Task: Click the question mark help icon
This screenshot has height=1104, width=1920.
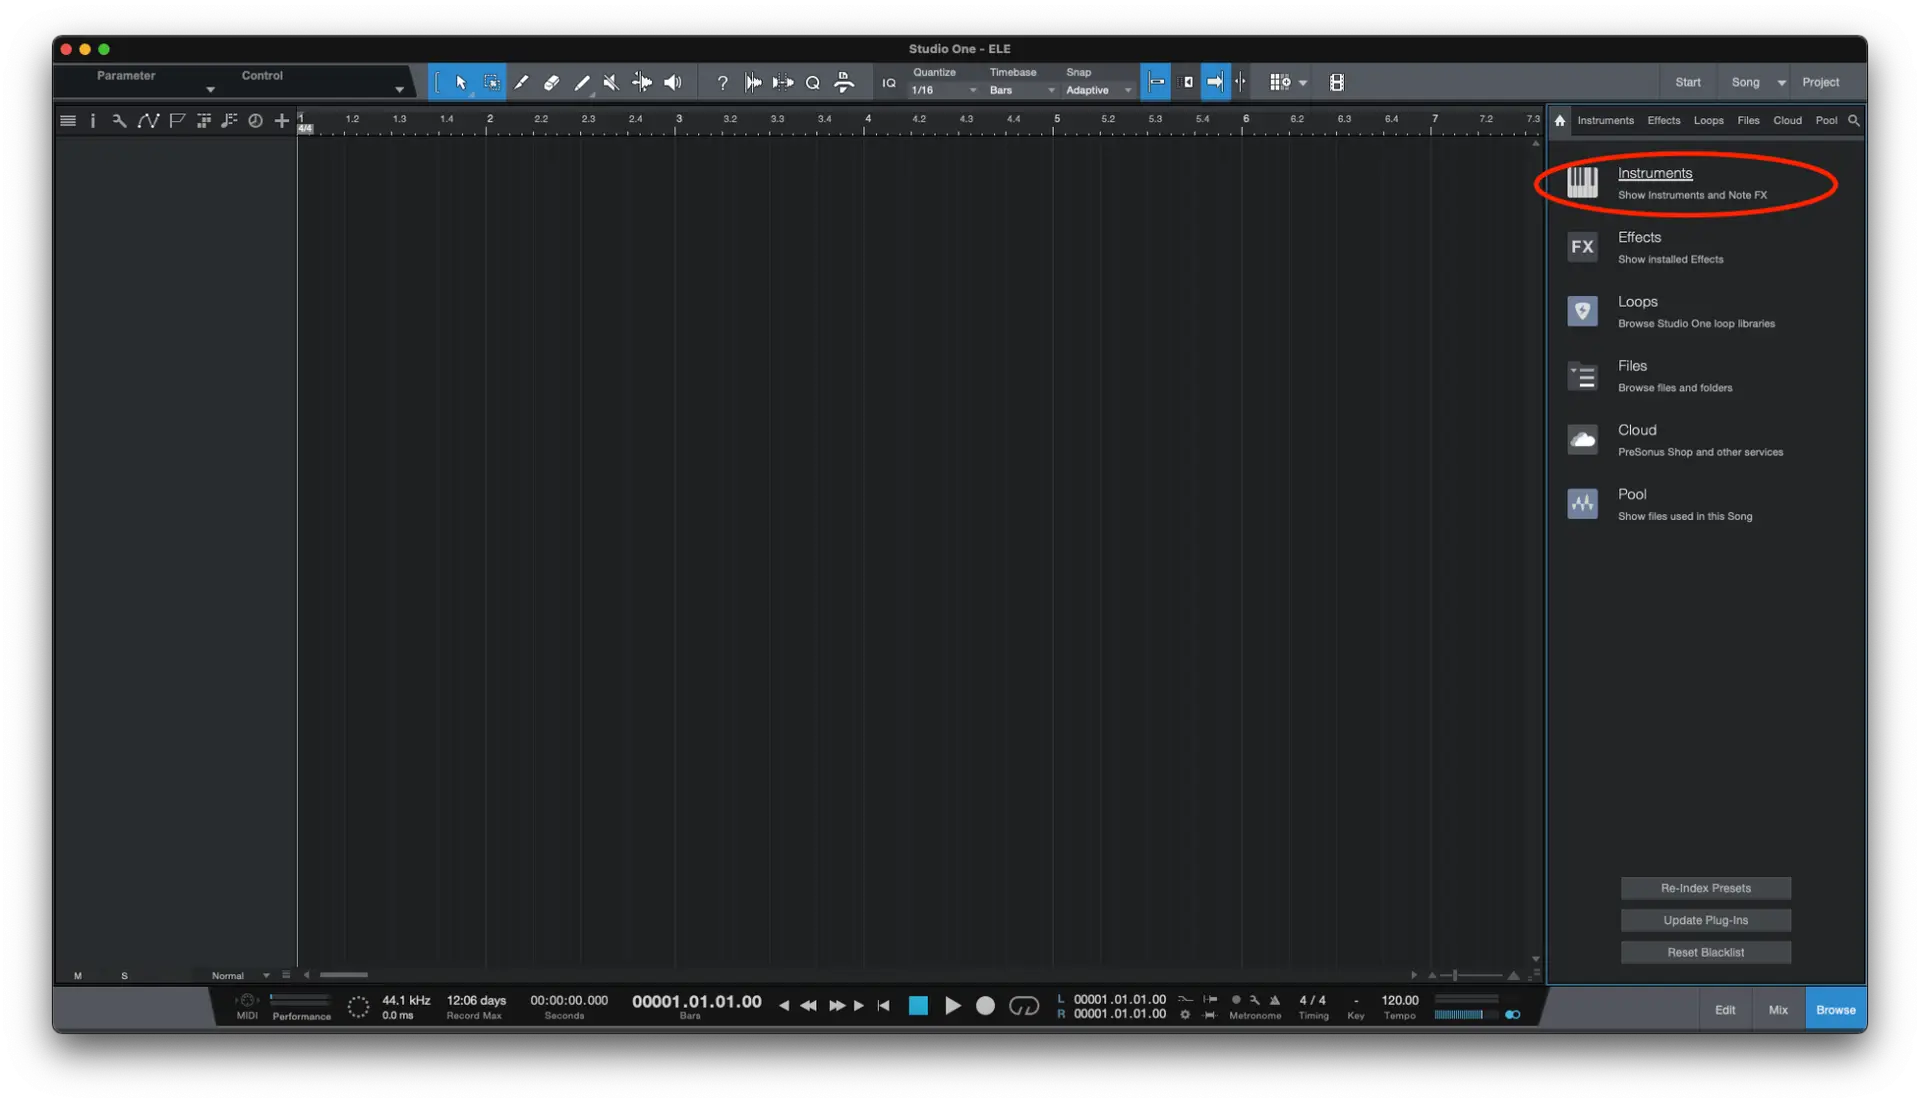Action: tap(722, 83)
